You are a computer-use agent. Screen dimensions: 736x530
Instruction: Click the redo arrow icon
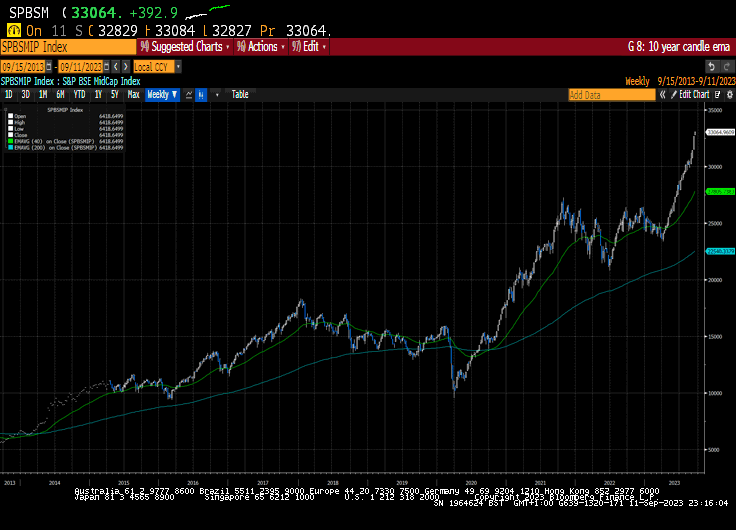(x=727, y=67)
